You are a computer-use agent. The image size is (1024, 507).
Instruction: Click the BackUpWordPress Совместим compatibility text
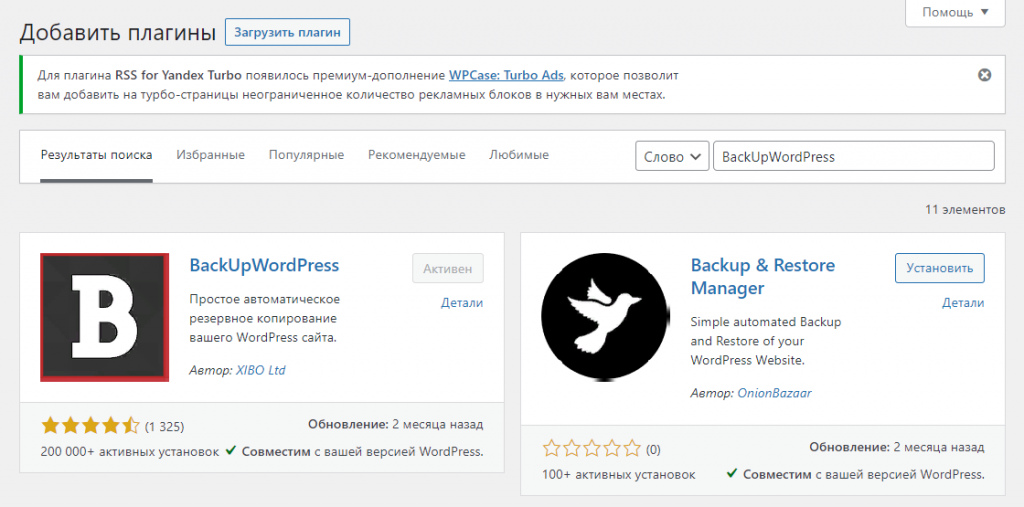tap(355, 451)
